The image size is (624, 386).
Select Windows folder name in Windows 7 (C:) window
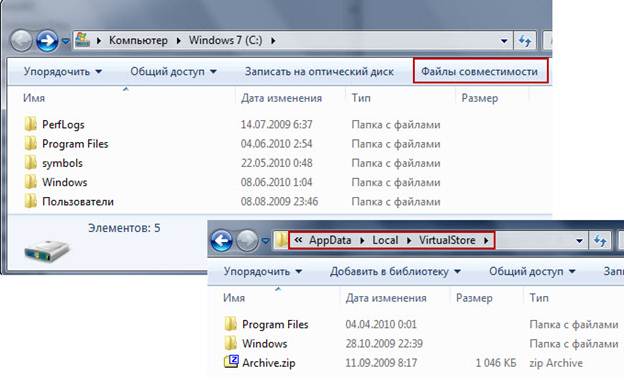[x=64, y=182]
